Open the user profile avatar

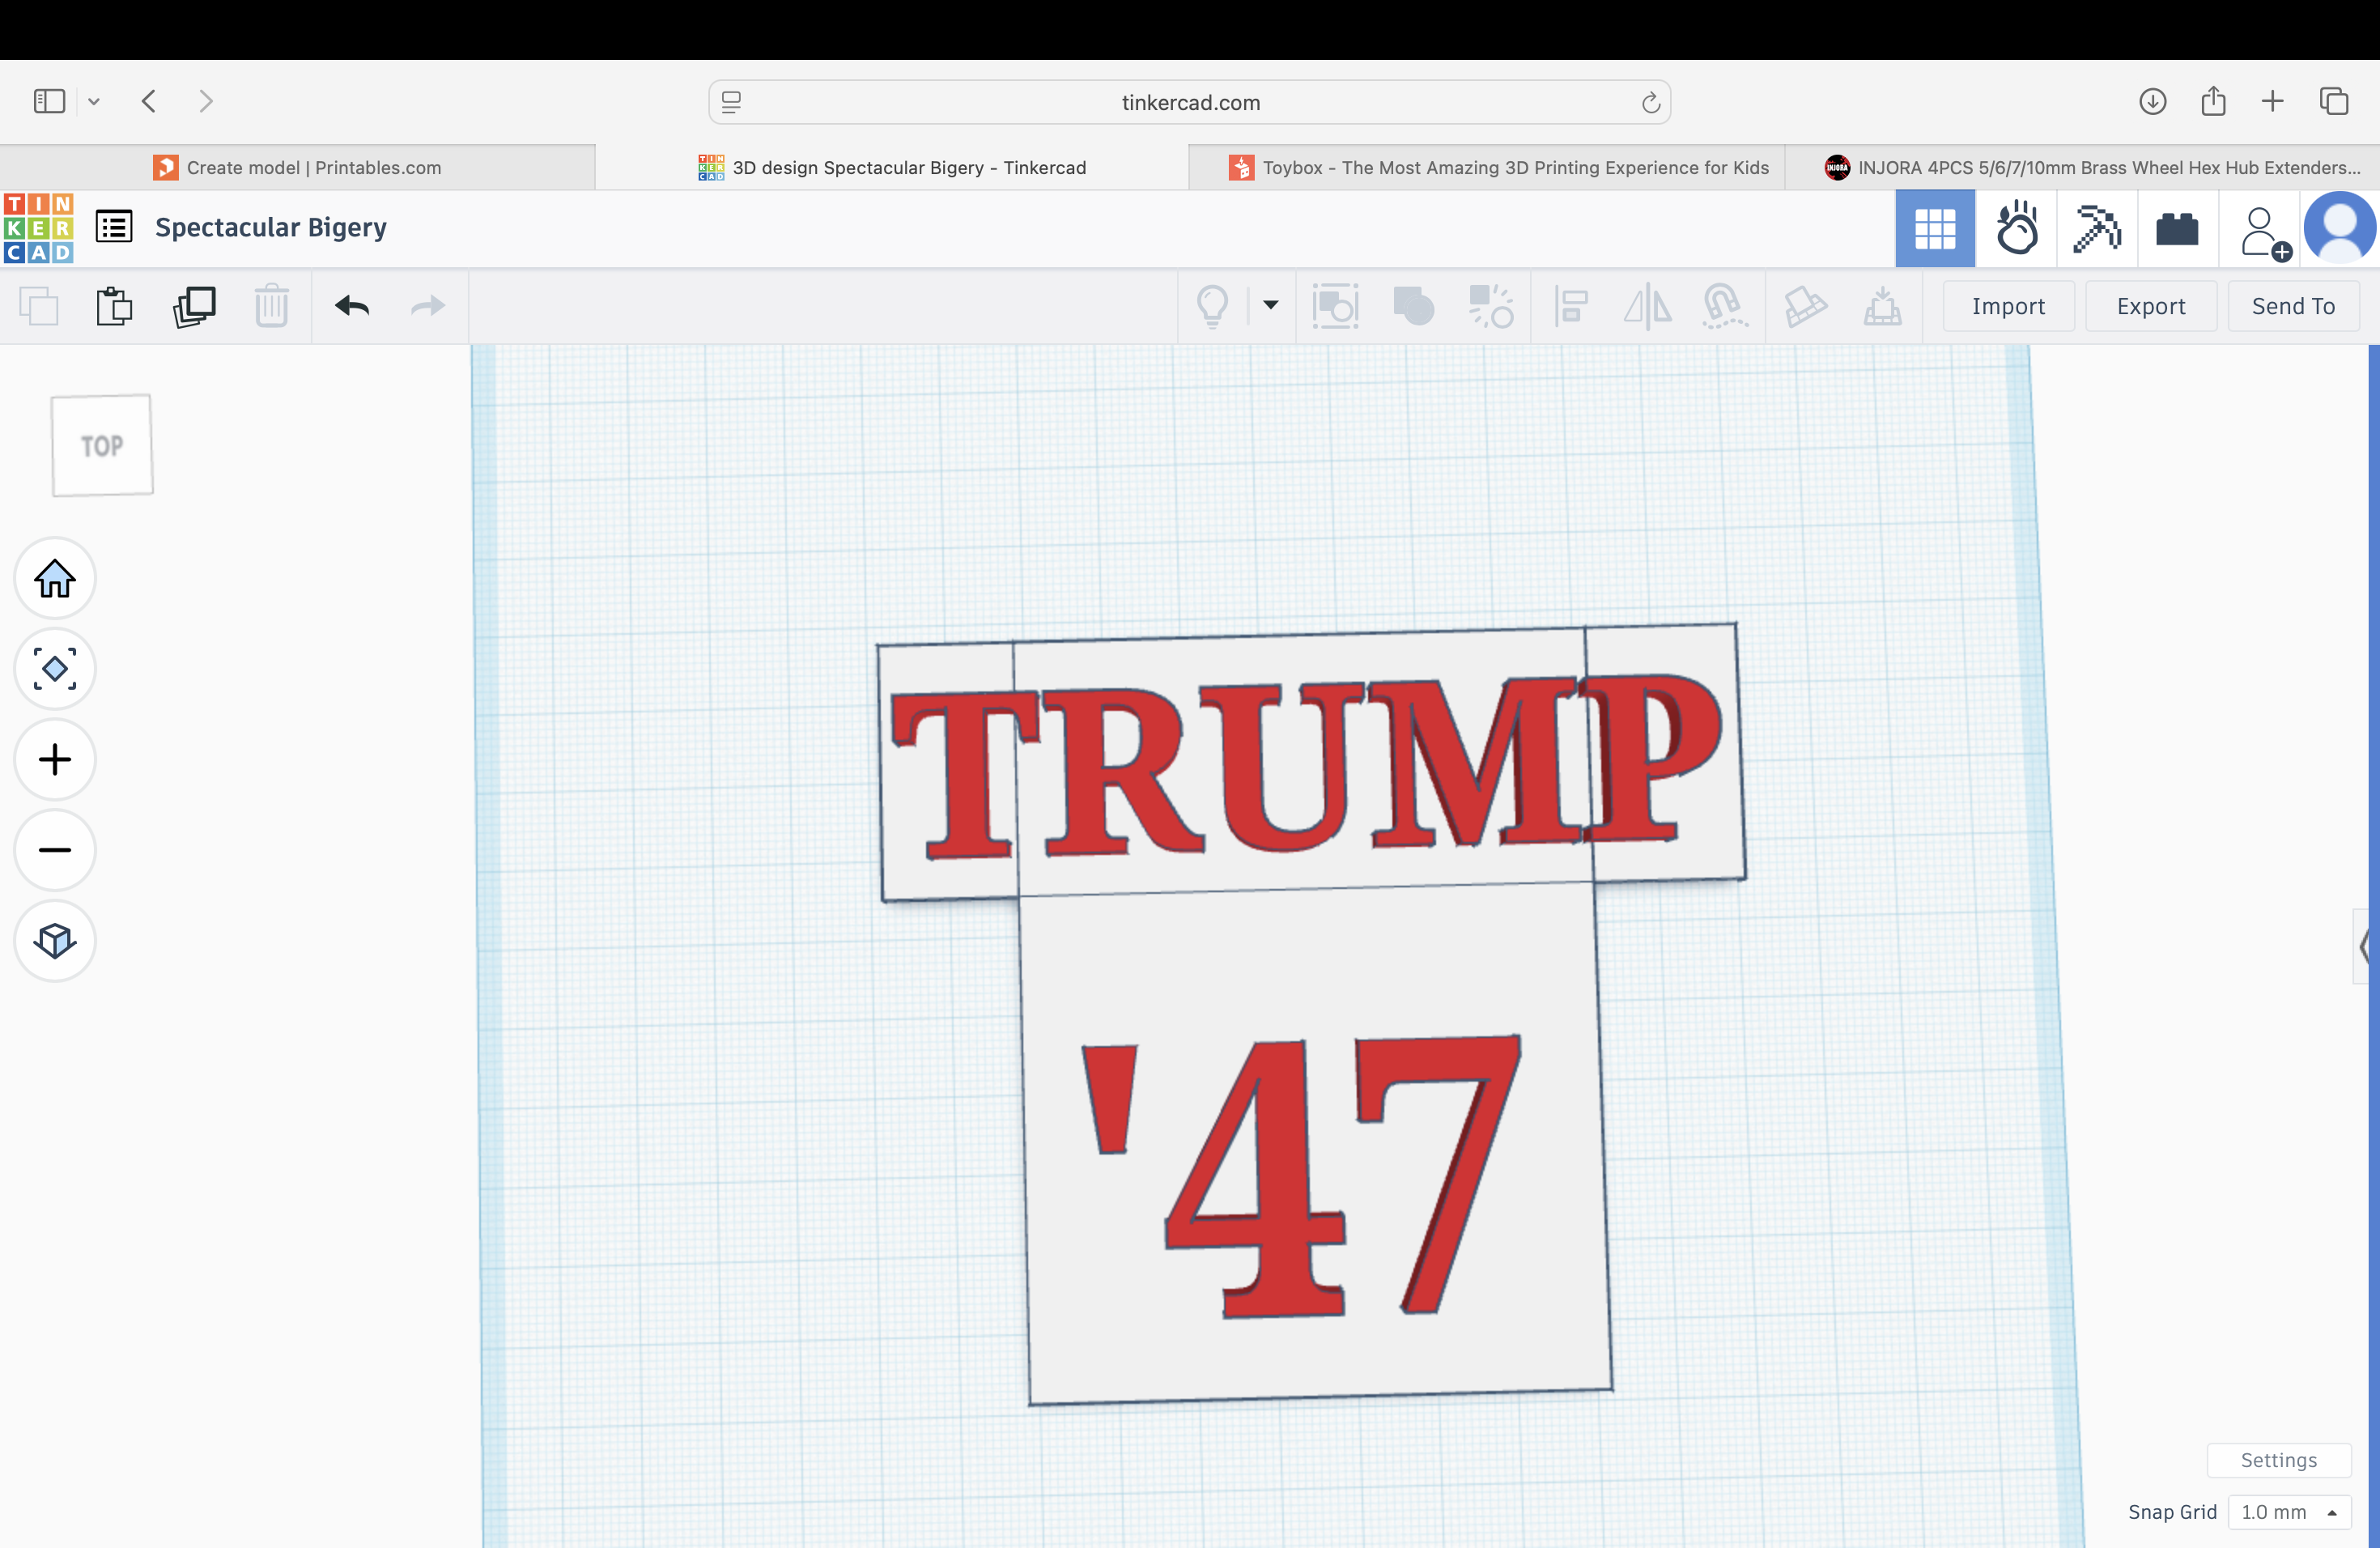[2339, 228]
